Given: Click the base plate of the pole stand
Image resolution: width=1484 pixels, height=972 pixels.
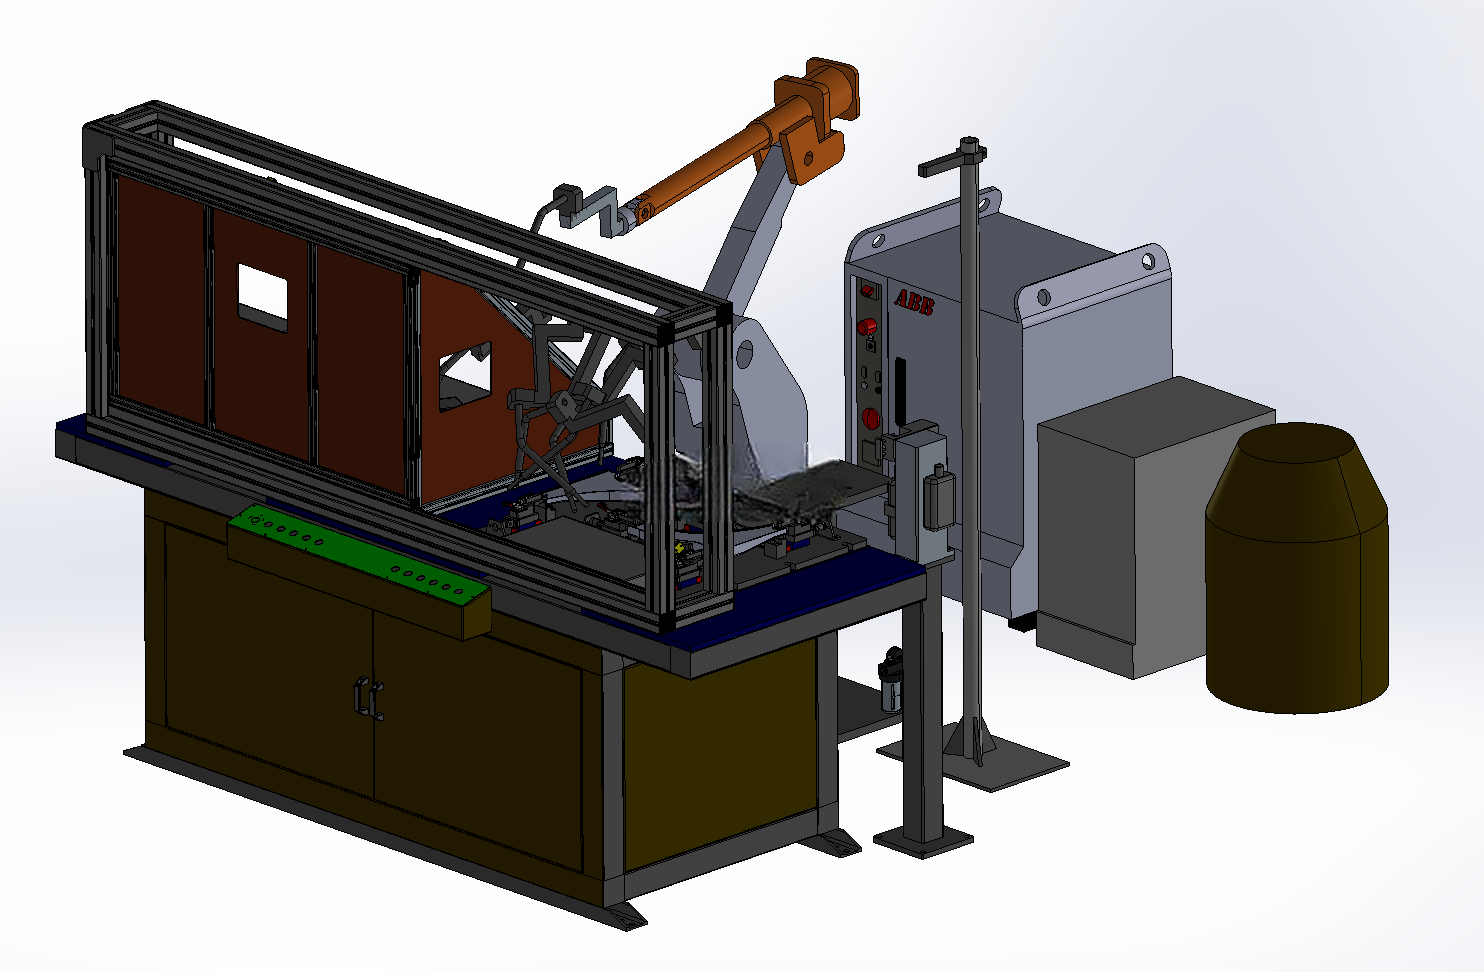Looking at the screenshot, I should (x=973, y=759).
